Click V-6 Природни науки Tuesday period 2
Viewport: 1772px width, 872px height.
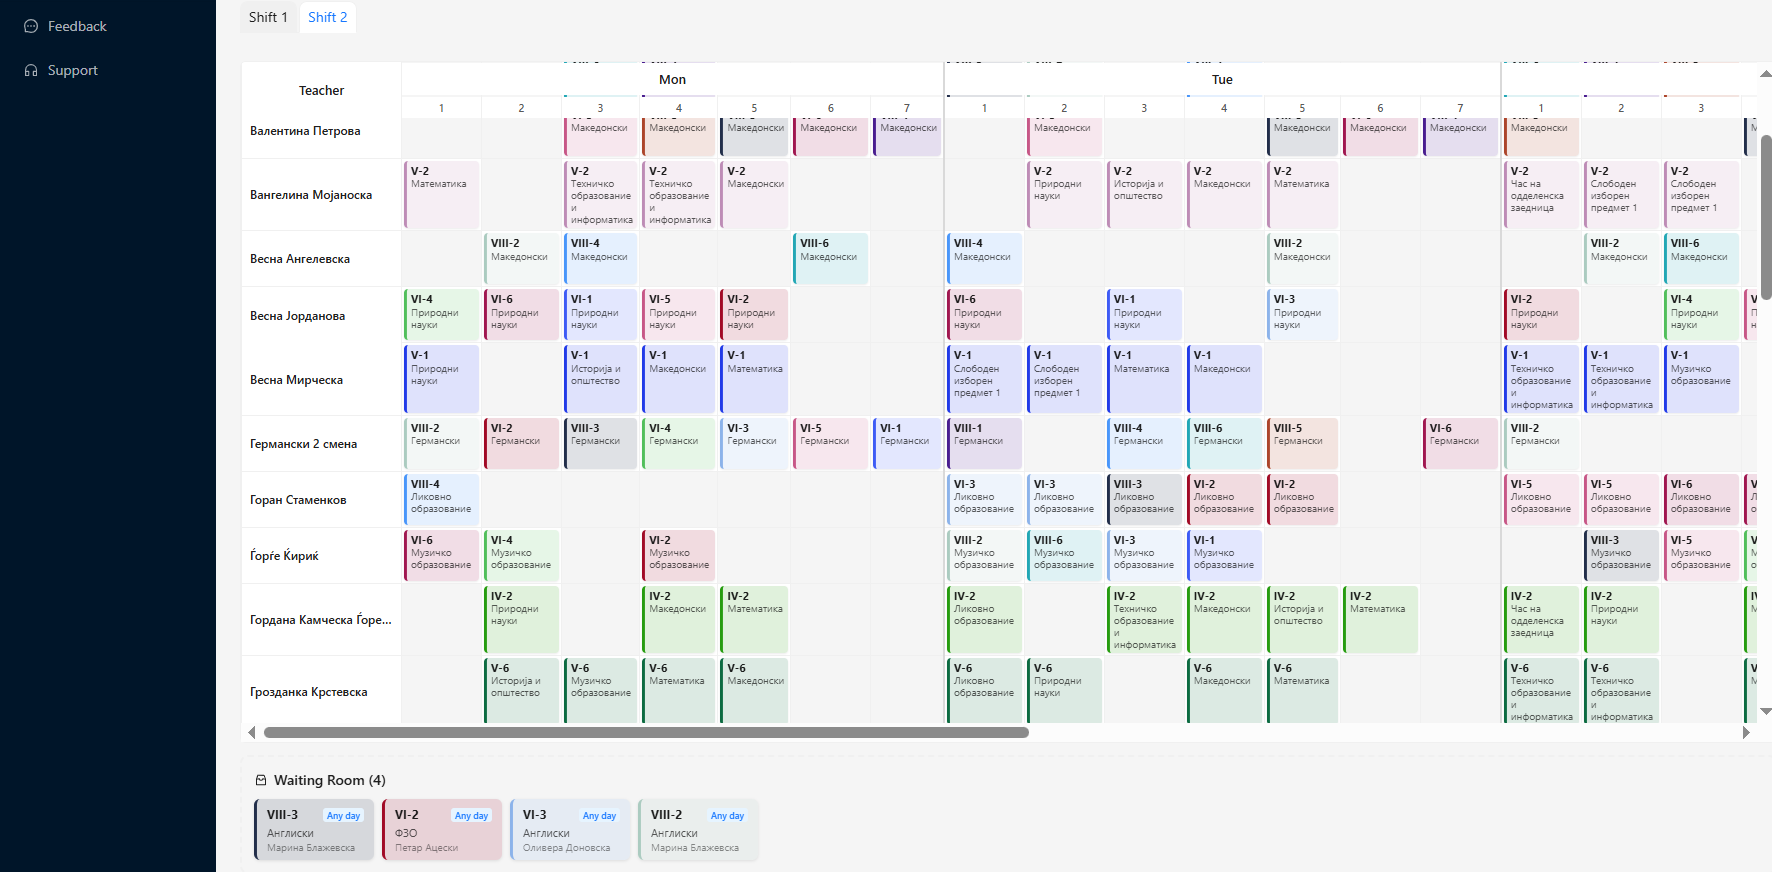[1065, 690]
